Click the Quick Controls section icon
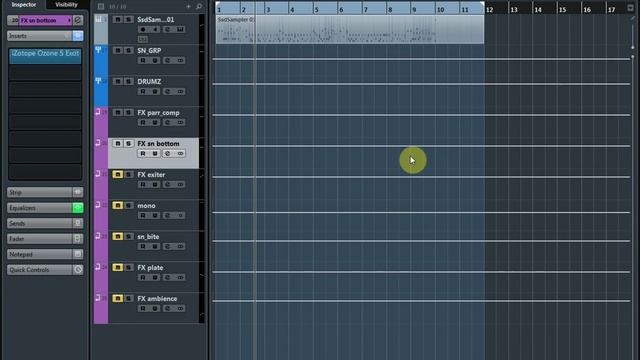The width and height of the screenshot is (640, 360). (78, 270)
